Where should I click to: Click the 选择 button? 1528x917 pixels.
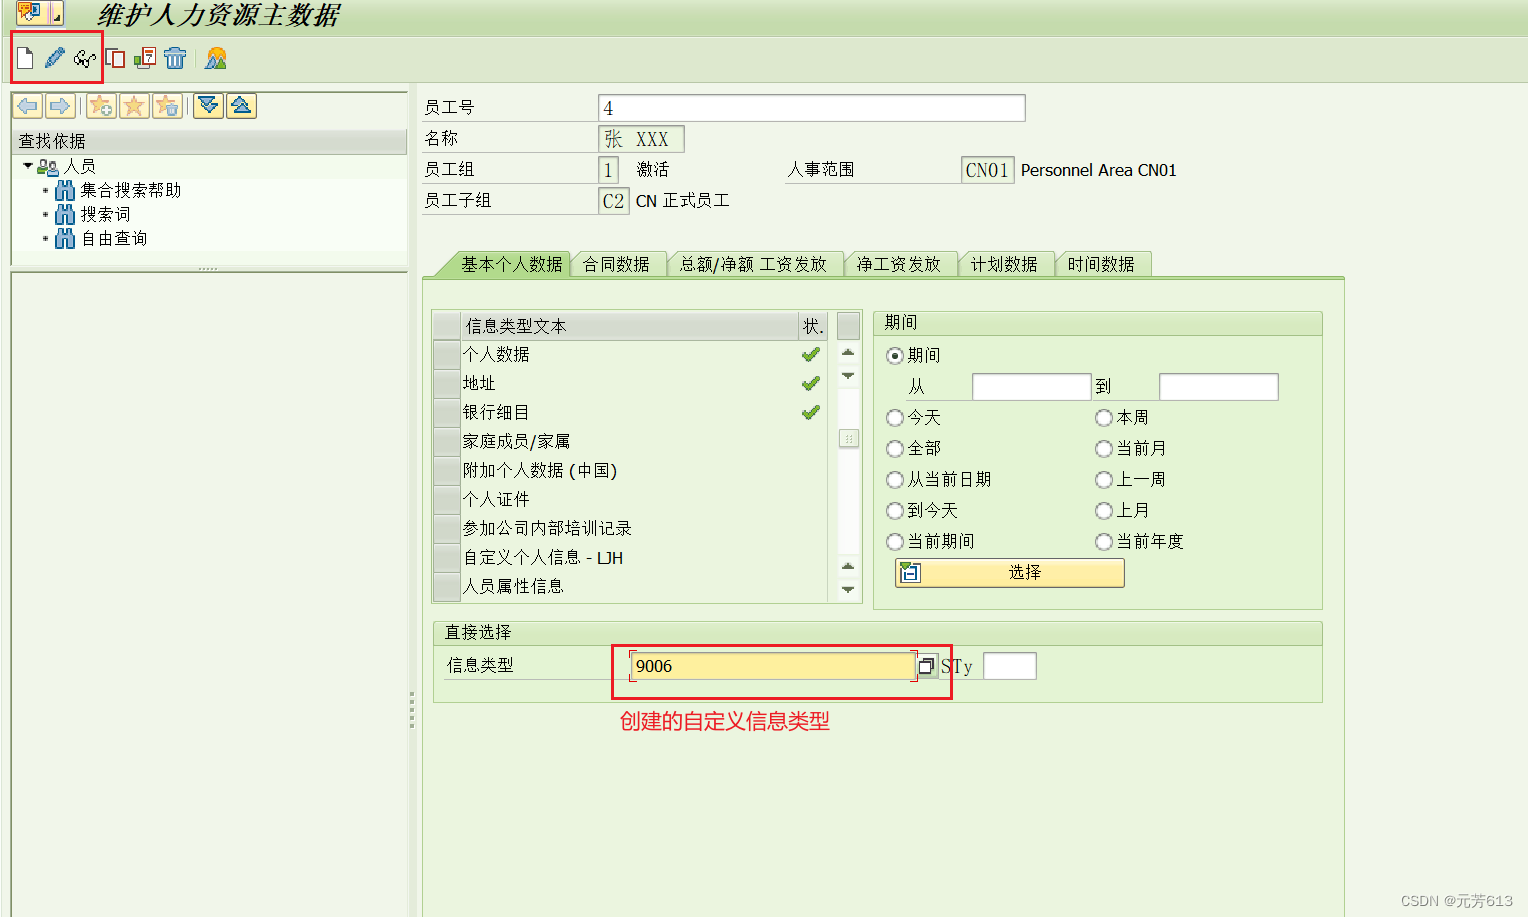click(x=1010, y=572)
